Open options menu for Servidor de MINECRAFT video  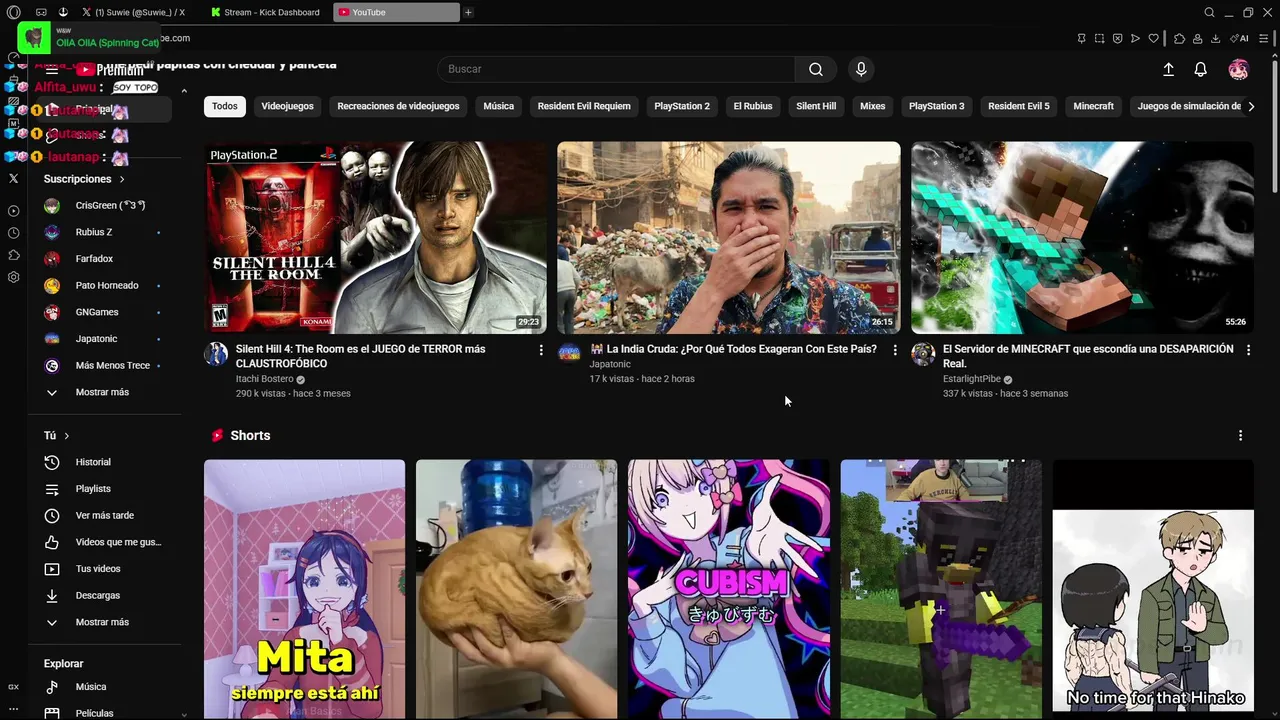1249,350
